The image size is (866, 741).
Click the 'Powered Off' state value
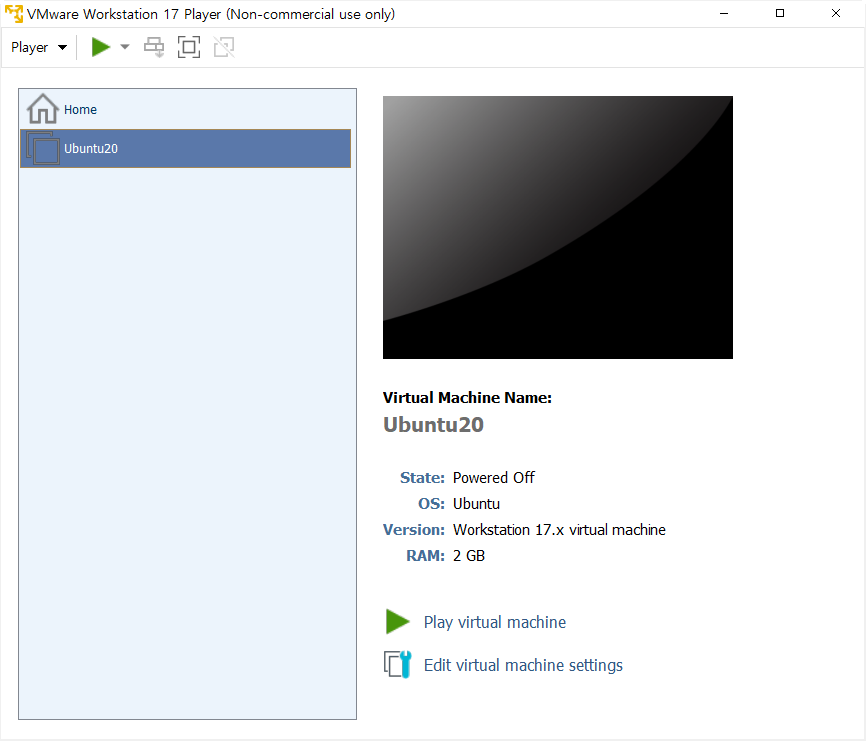pyautogui.click(x=494, y=478)
